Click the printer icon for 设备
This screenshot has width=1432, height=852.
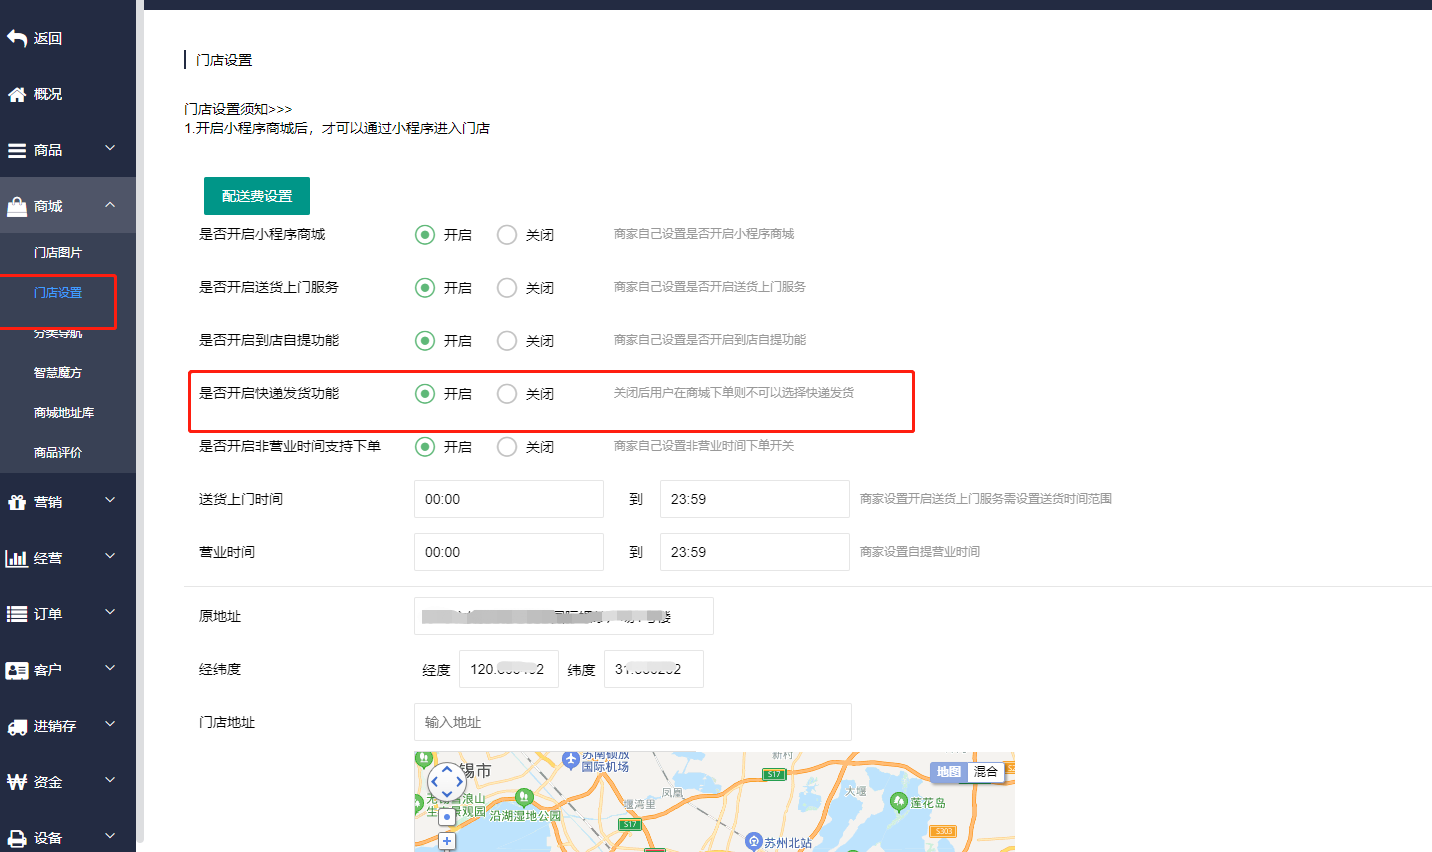click(17, 838)
